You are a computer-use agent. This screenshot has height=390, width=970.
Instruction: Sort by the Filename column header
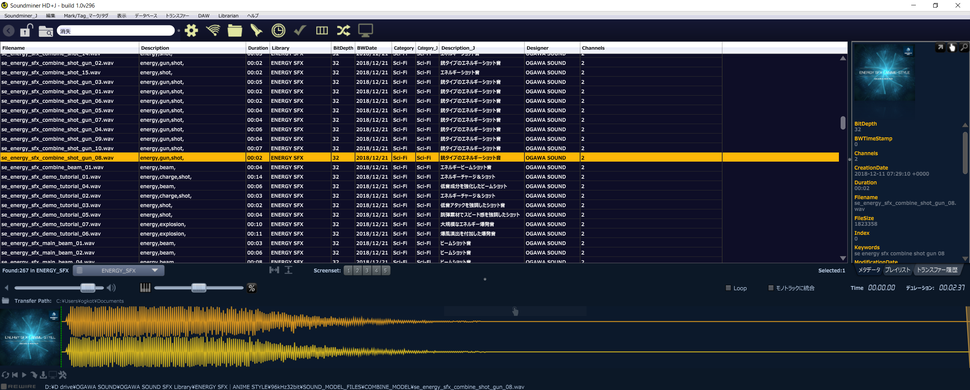tap(69, 48)
